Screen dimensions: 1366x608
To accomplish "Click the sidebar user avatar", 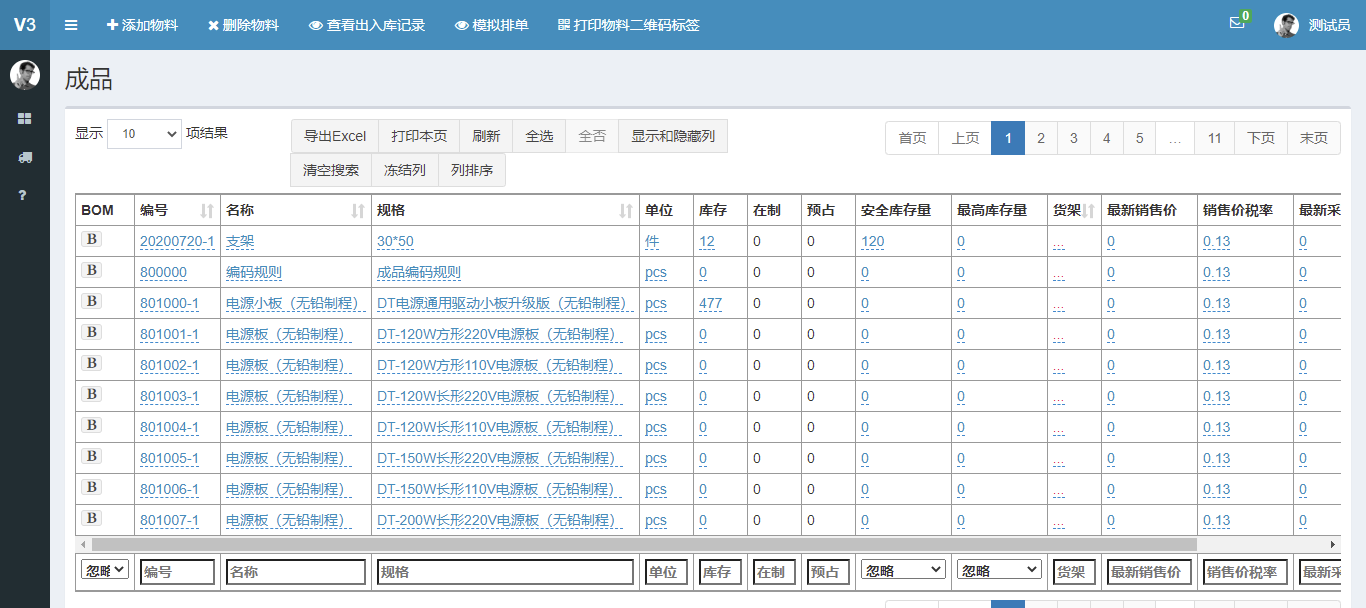I will (25, 75).
